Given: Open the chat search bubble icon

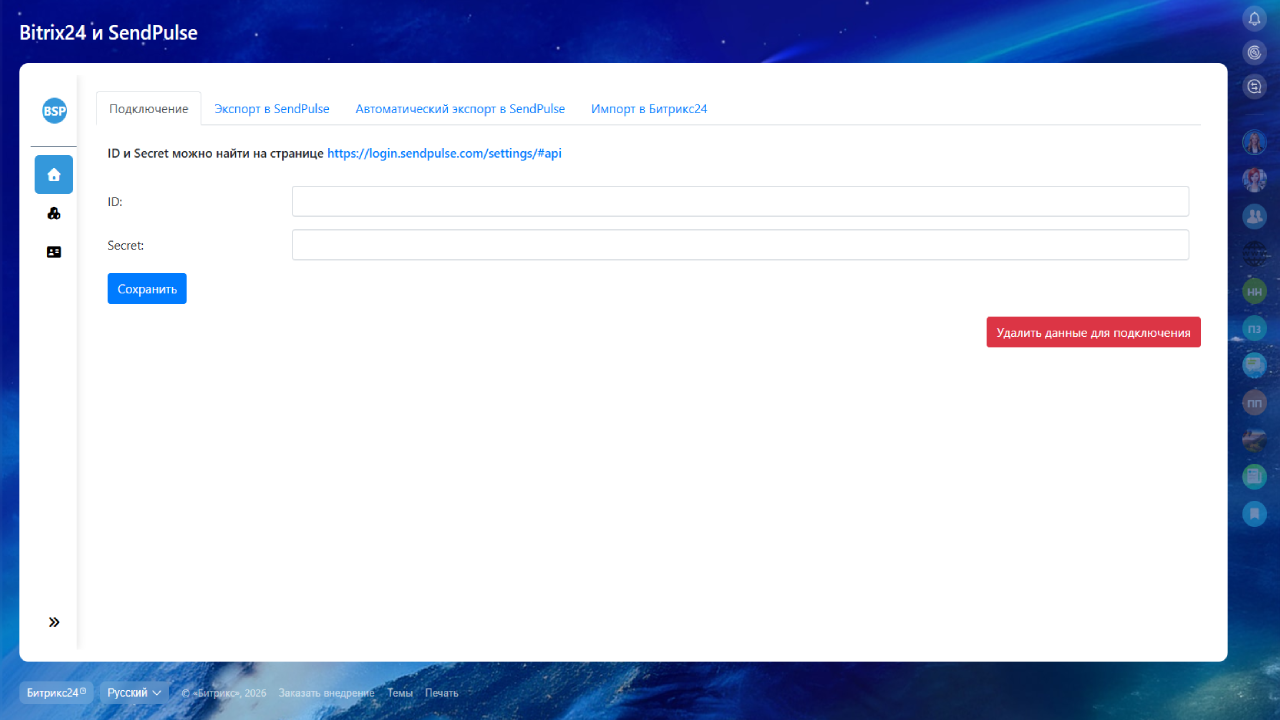Looking at the screenshot, I should (1254, 86).
